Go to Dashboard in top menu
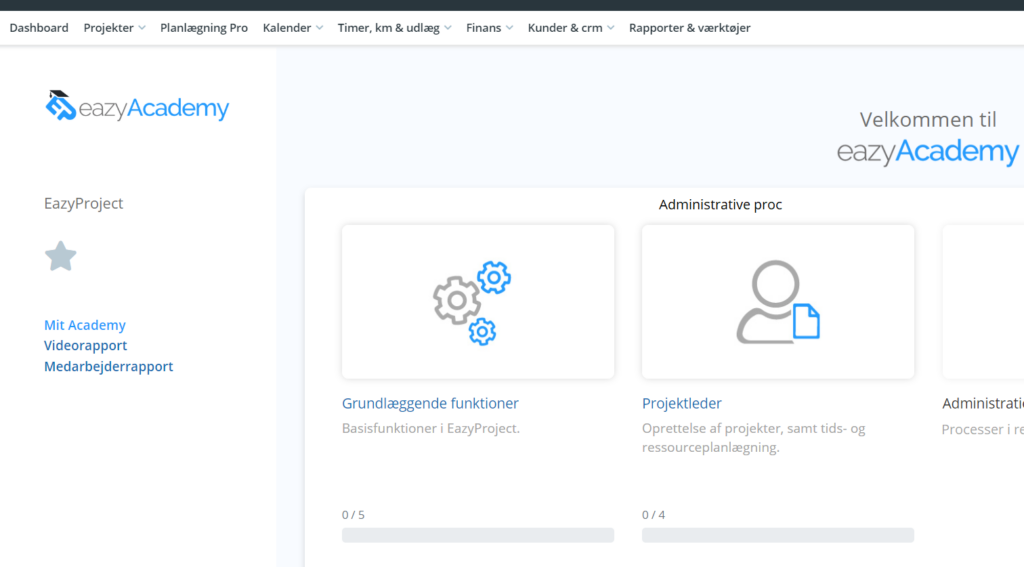 point(39,27)
